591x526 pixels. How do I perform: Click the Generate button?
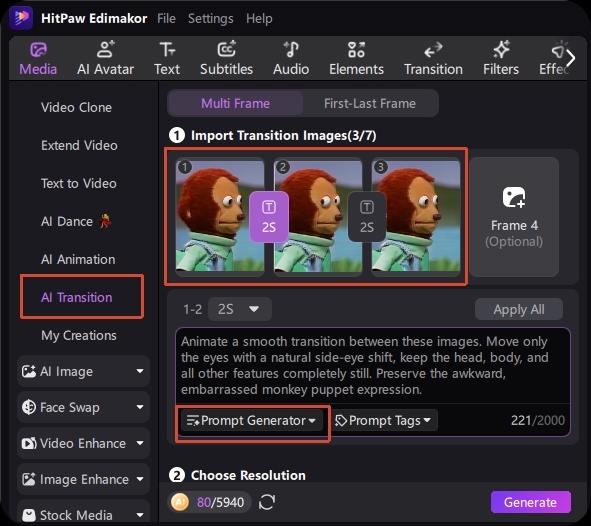coord(530,502)
